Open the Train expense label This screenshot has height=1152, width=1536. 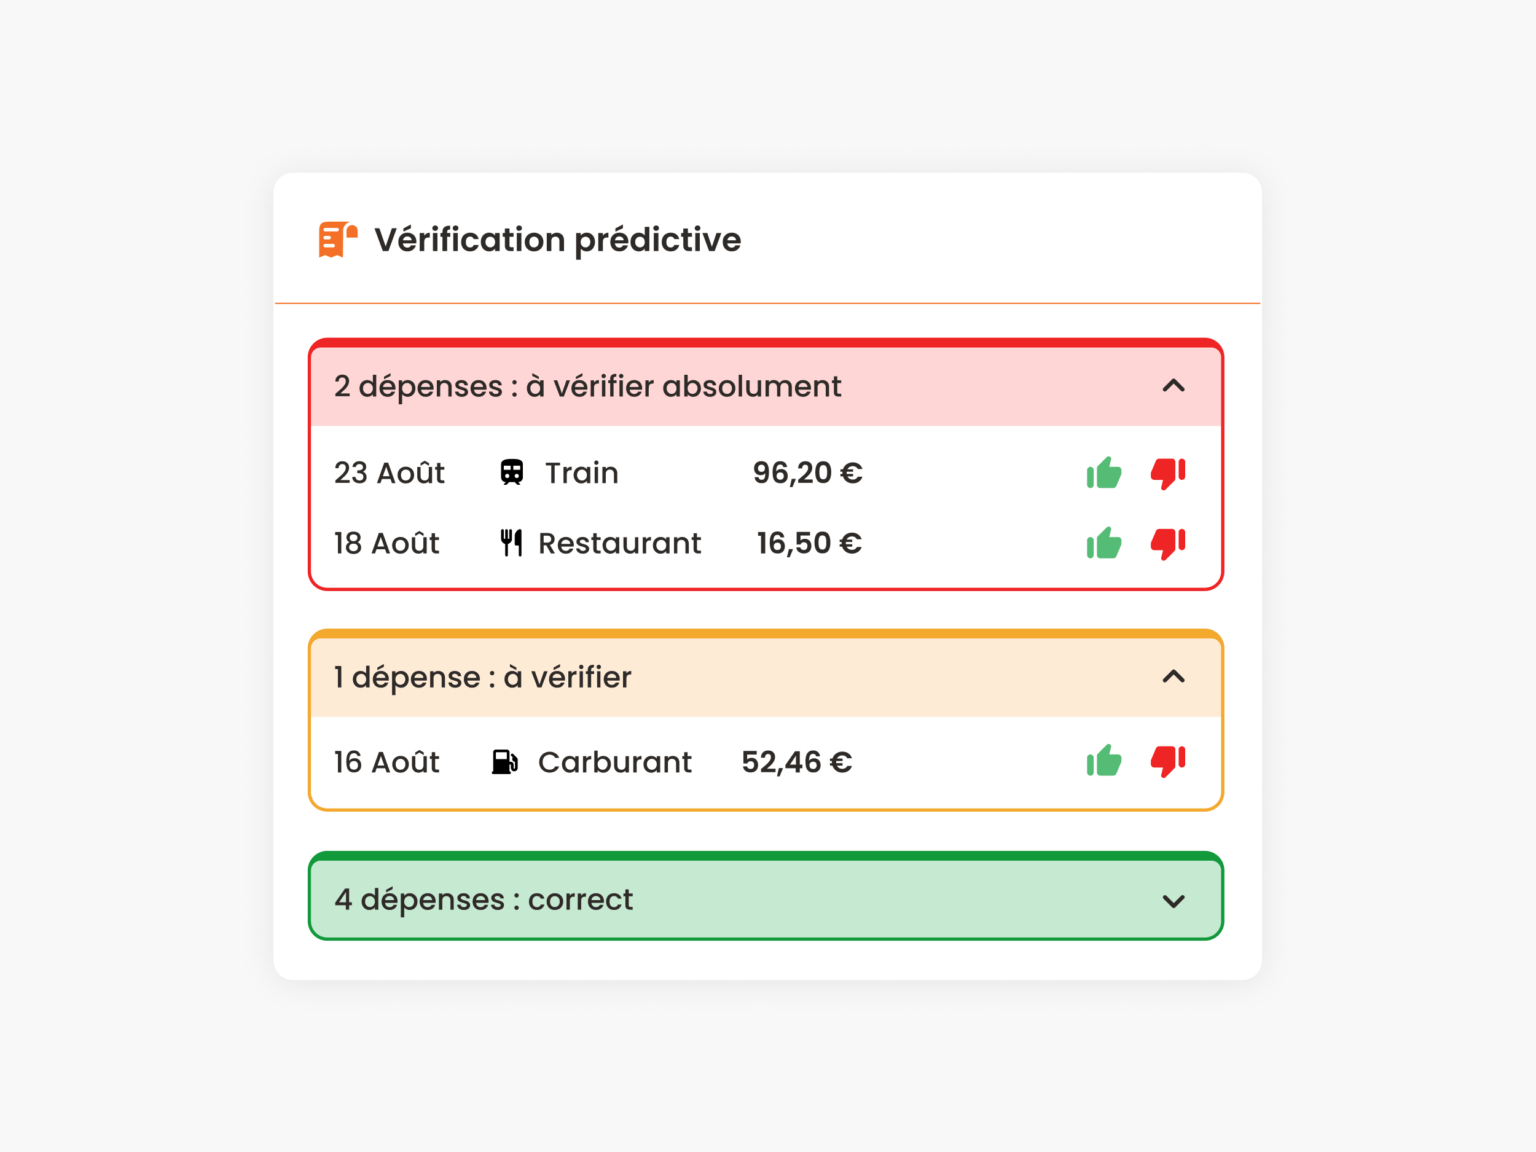581,473
